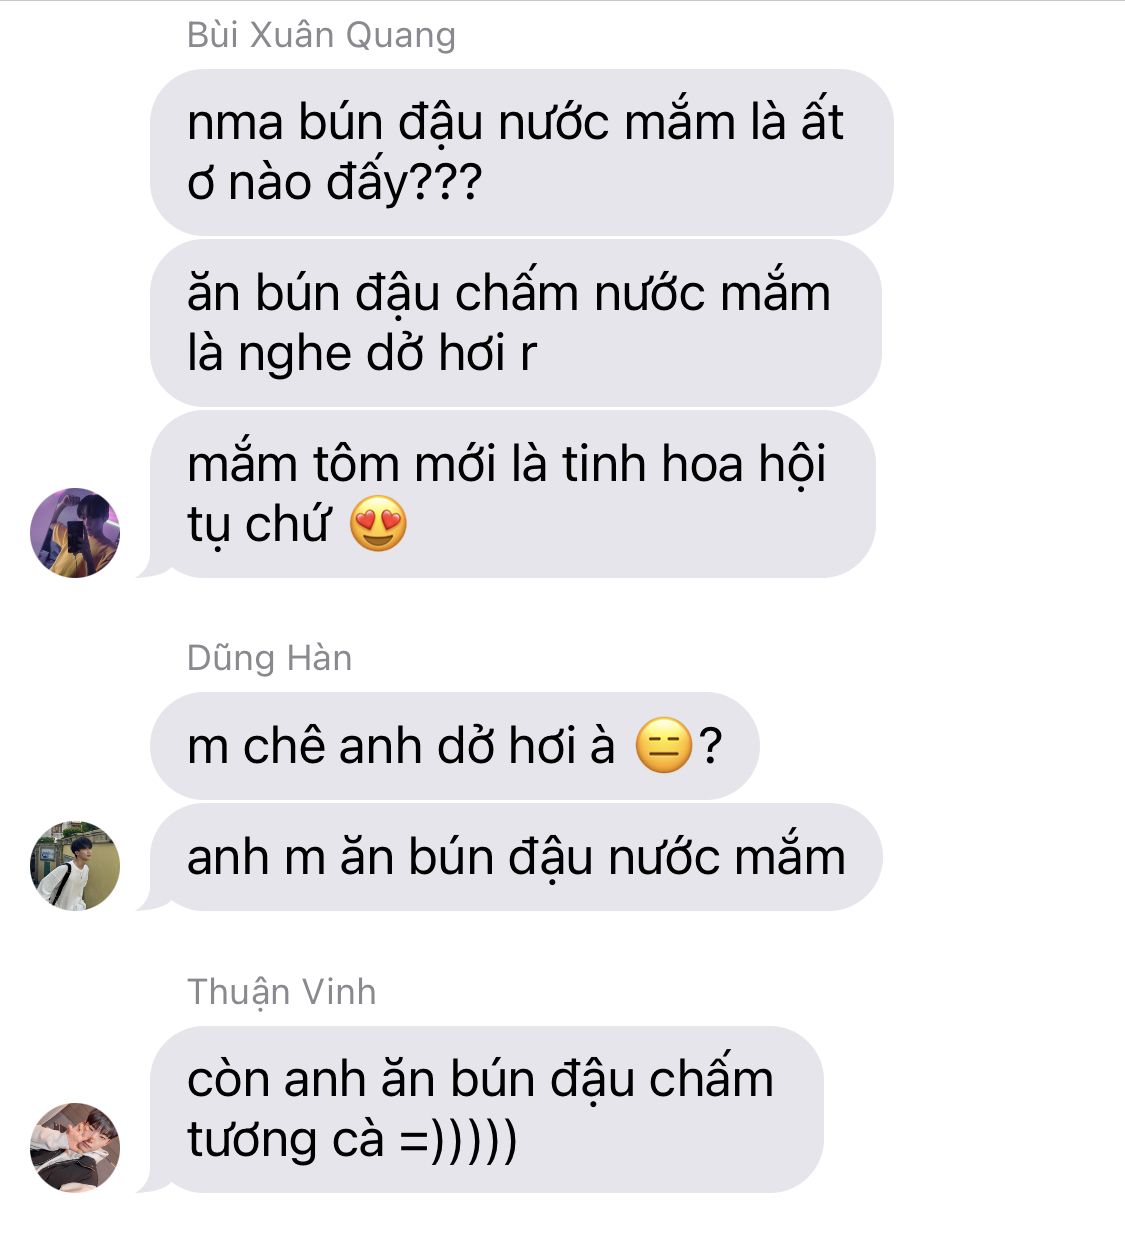Image resolution: width=1125 pixels, height=1234 pixels.
Task: Tap the words 'tương cà' in the last message
Action: tap(285, 1140)
